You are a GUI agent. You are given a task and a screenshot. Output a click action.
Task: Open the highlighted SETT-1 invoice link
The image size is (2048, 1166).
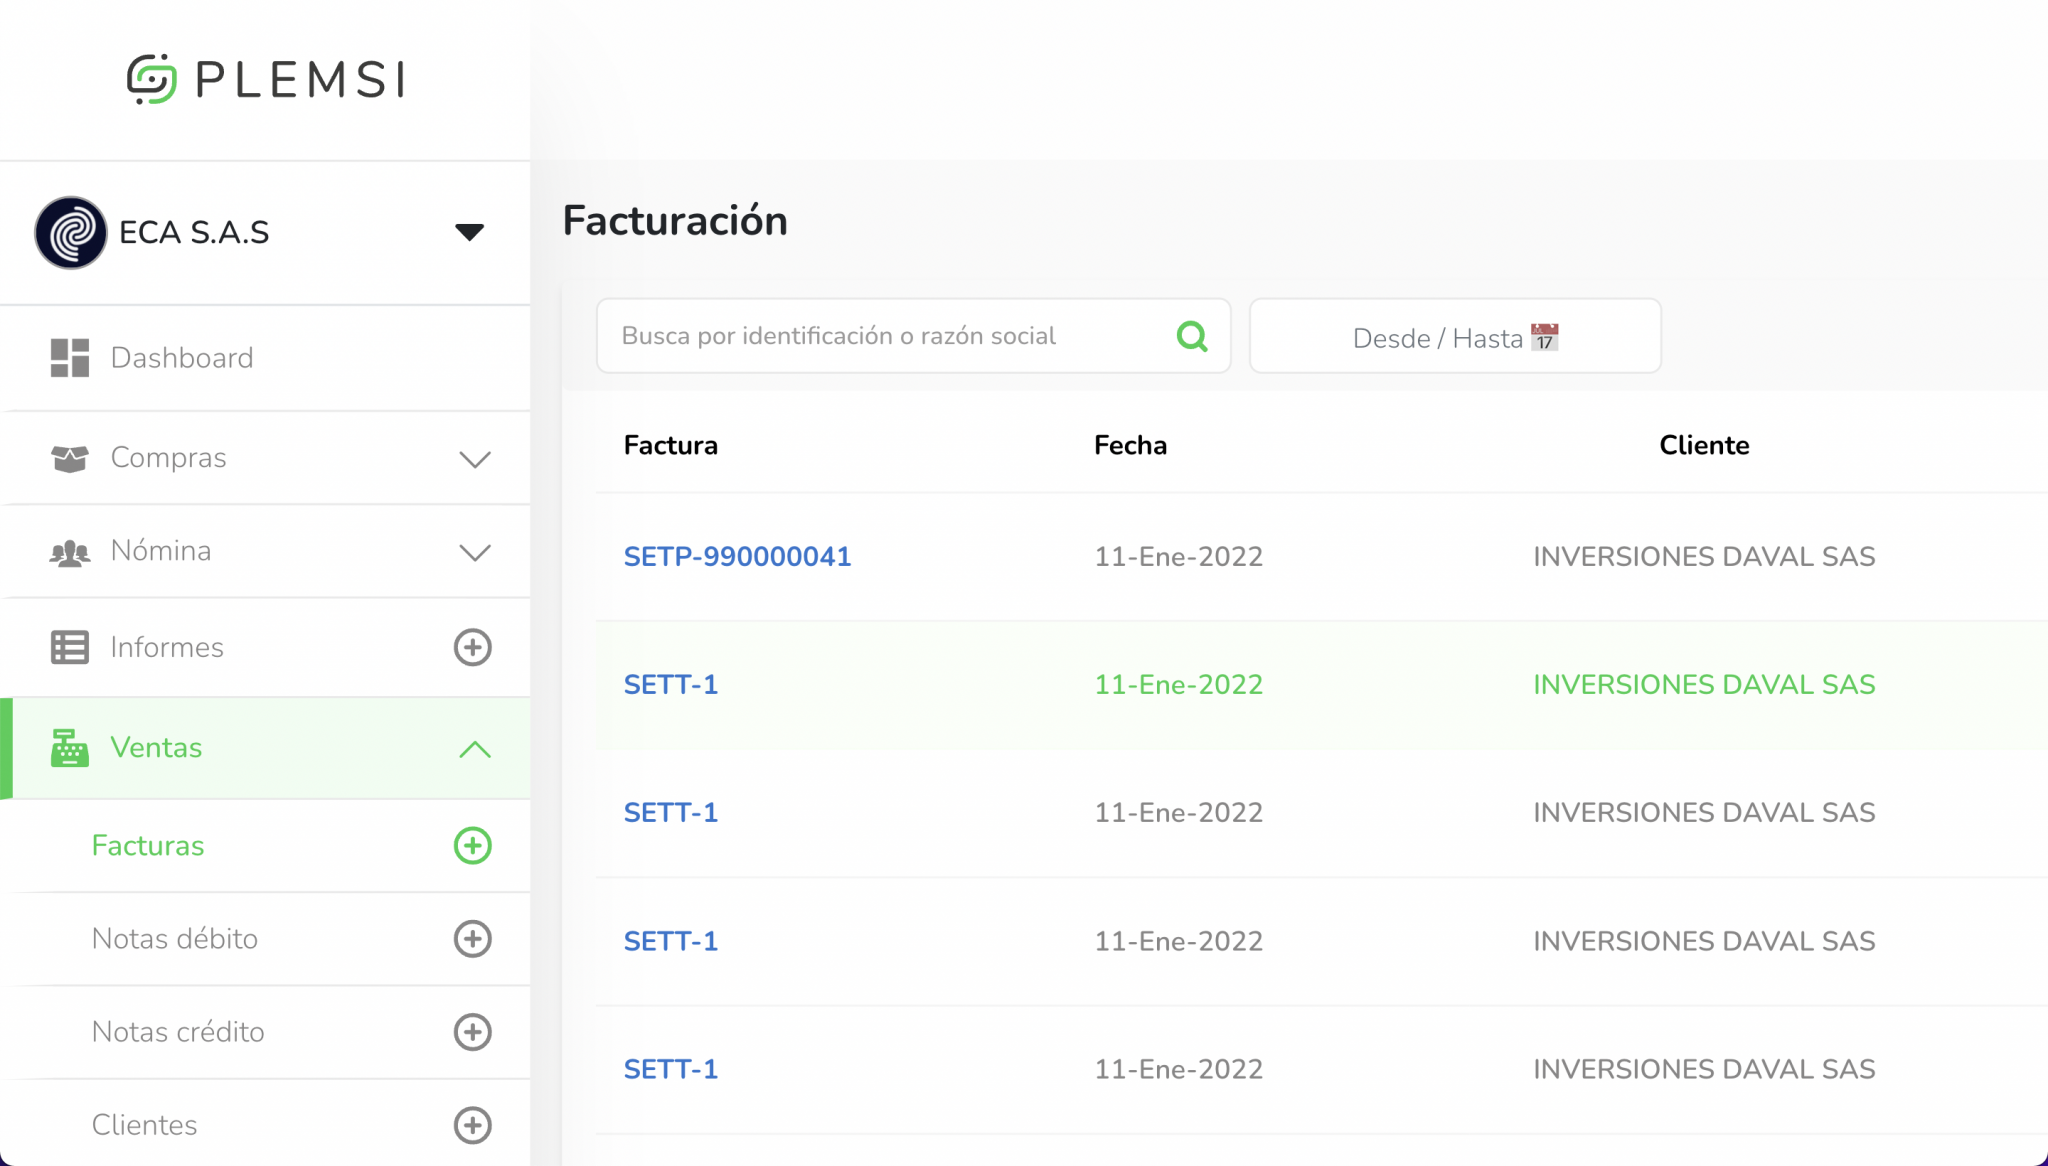[x=670, y=685]
